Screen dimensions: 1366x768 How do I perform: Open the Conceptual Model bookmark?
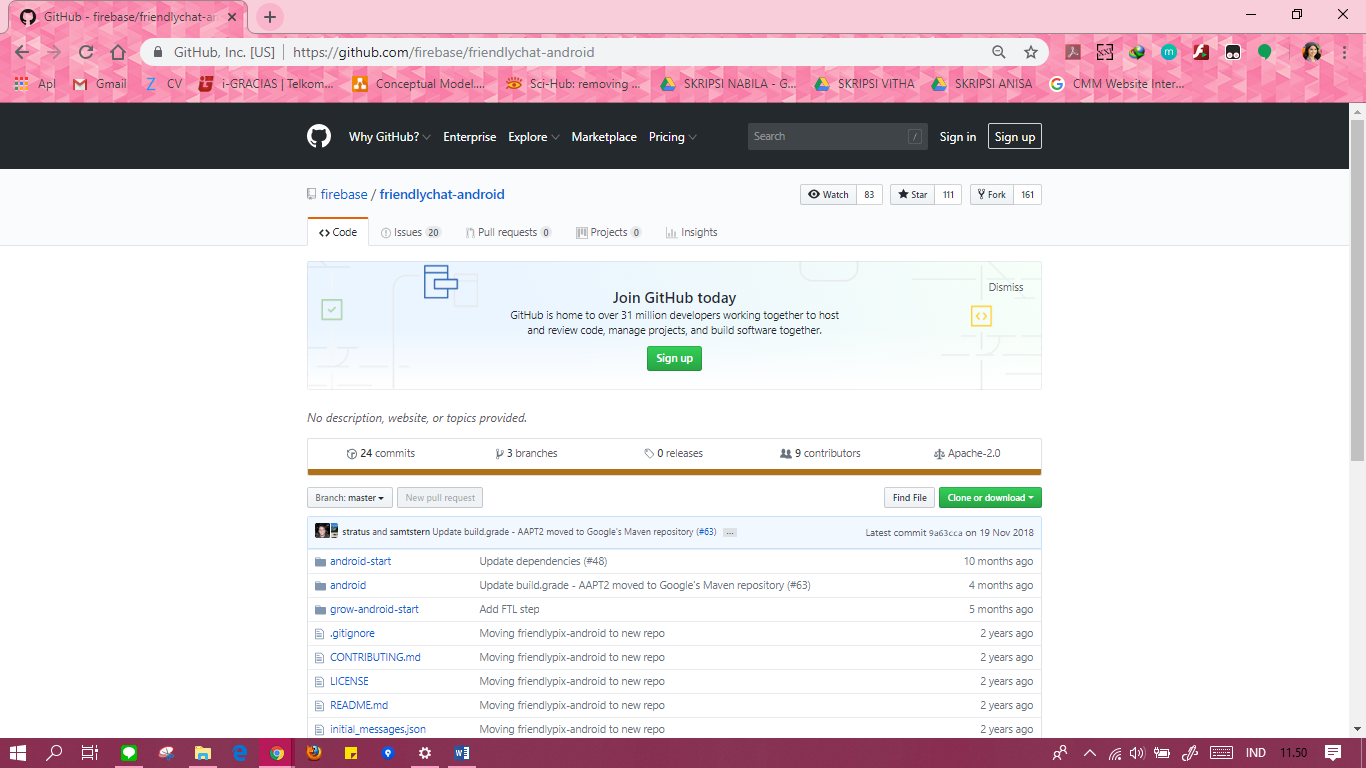(419, 84)
